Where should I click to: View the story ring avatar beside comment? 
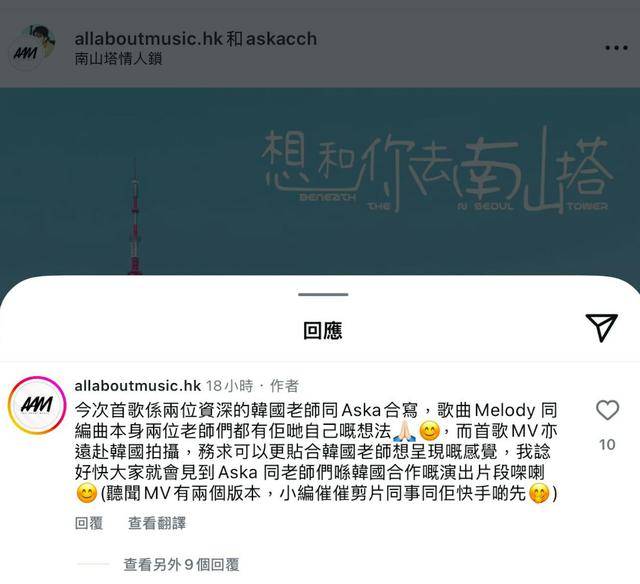[x=37, y=405]
